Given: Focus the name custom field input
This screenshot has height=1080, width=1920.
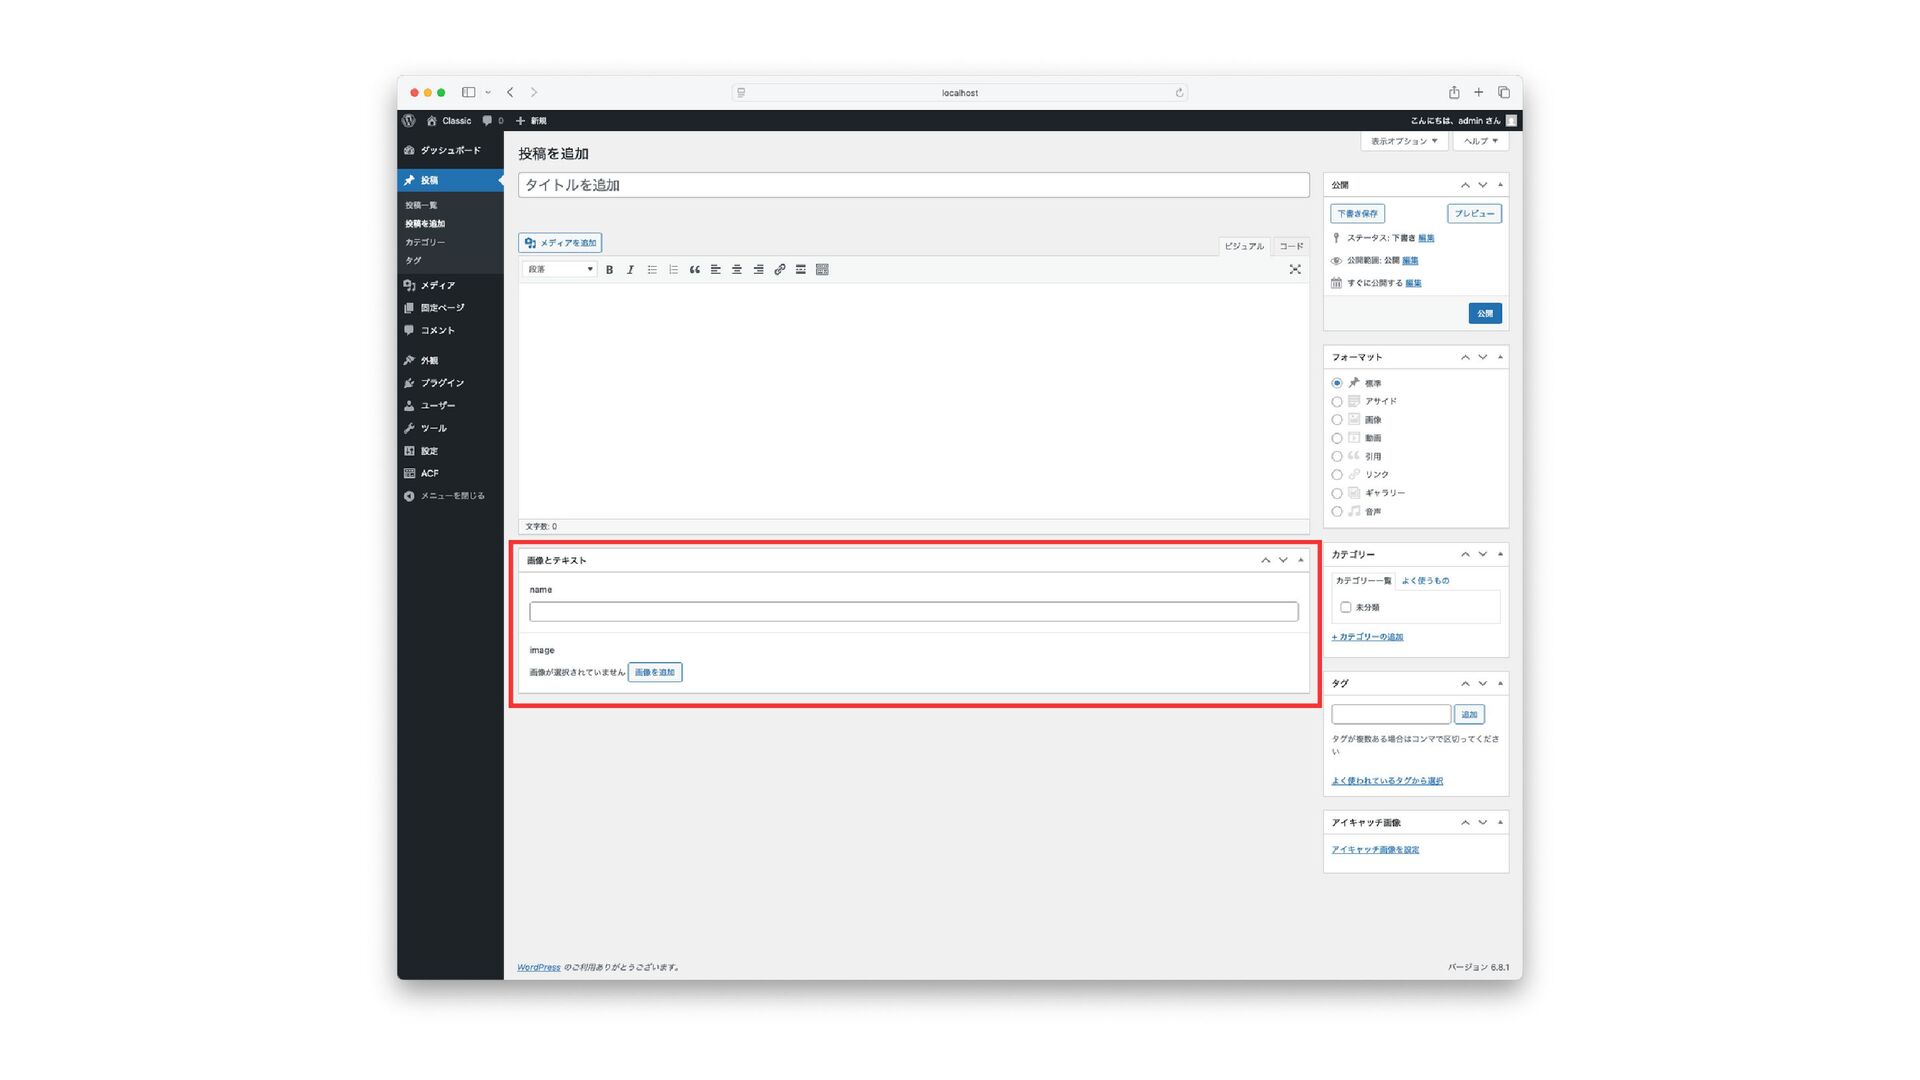Looking at the screenshot, I should [914, 612].
